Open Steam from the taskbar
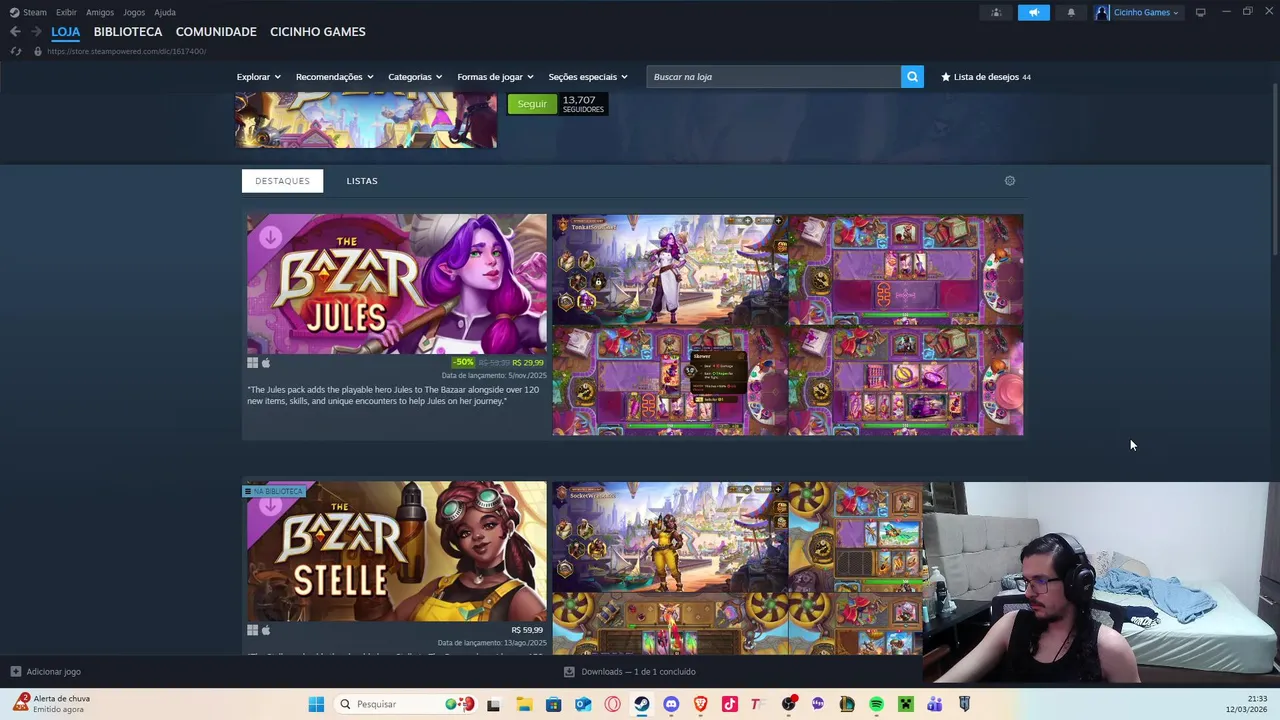The width and height of the screenshot is (1280, 720). tap(641, 704)
